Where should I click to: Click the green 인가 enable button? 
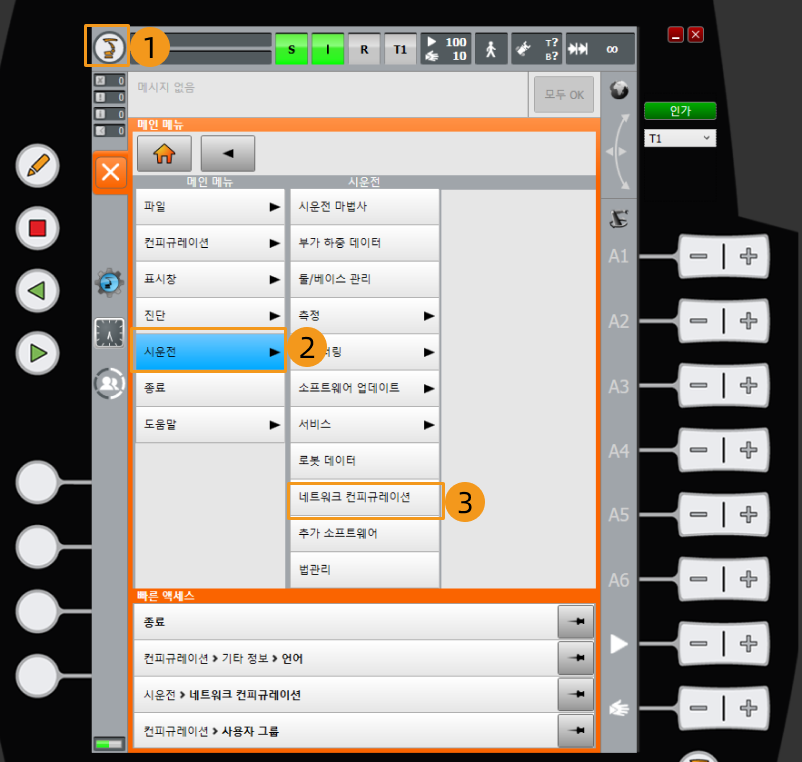(x=680, y=110)
